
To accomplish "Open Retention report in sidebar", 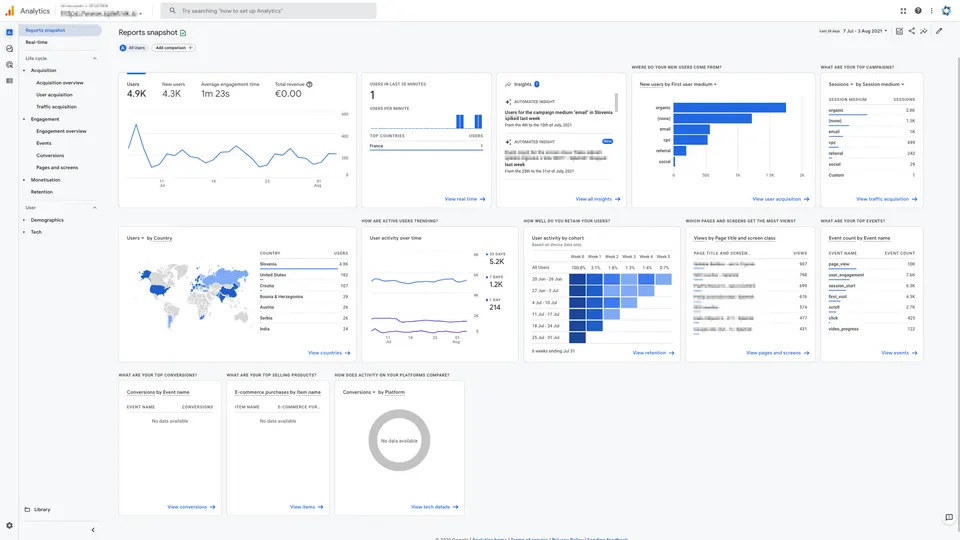I will click(42, 192).
